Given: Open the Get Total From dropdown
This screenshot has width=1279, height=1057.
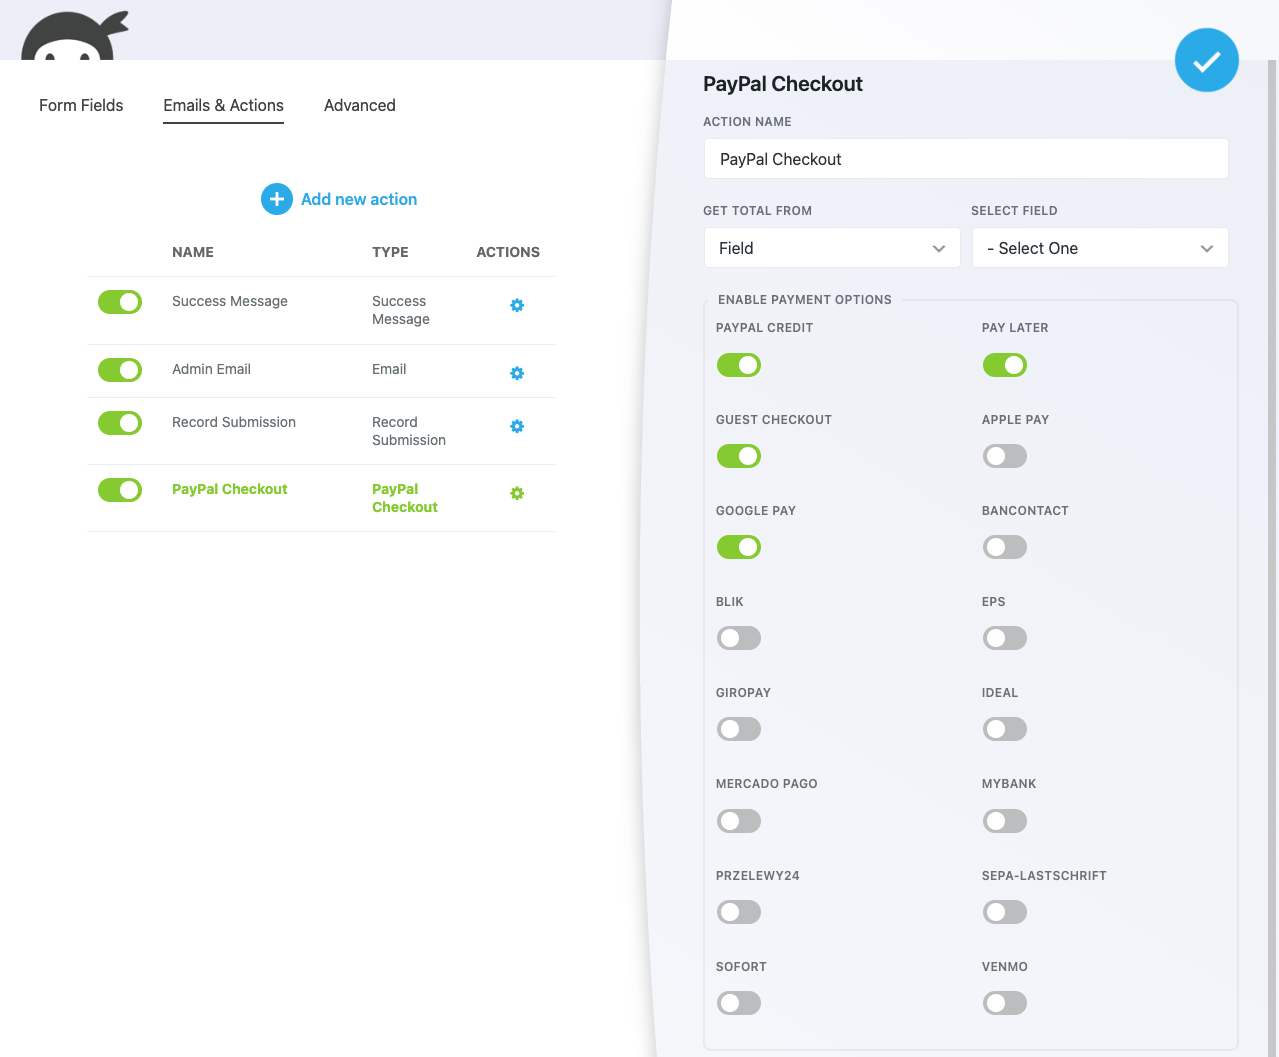Looking at the screenshot, I should [832, 248].
